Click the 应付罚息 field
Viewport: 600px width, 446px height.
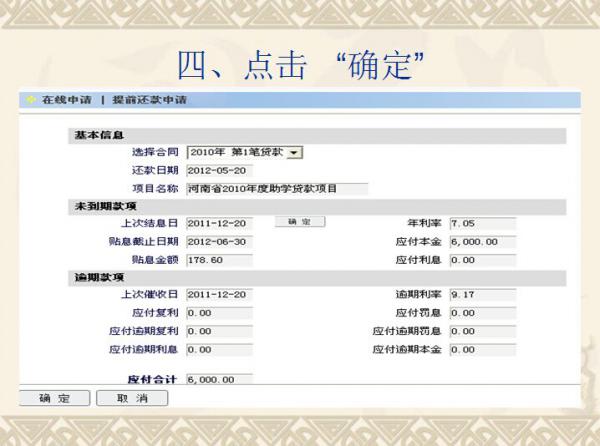point(482,313)
